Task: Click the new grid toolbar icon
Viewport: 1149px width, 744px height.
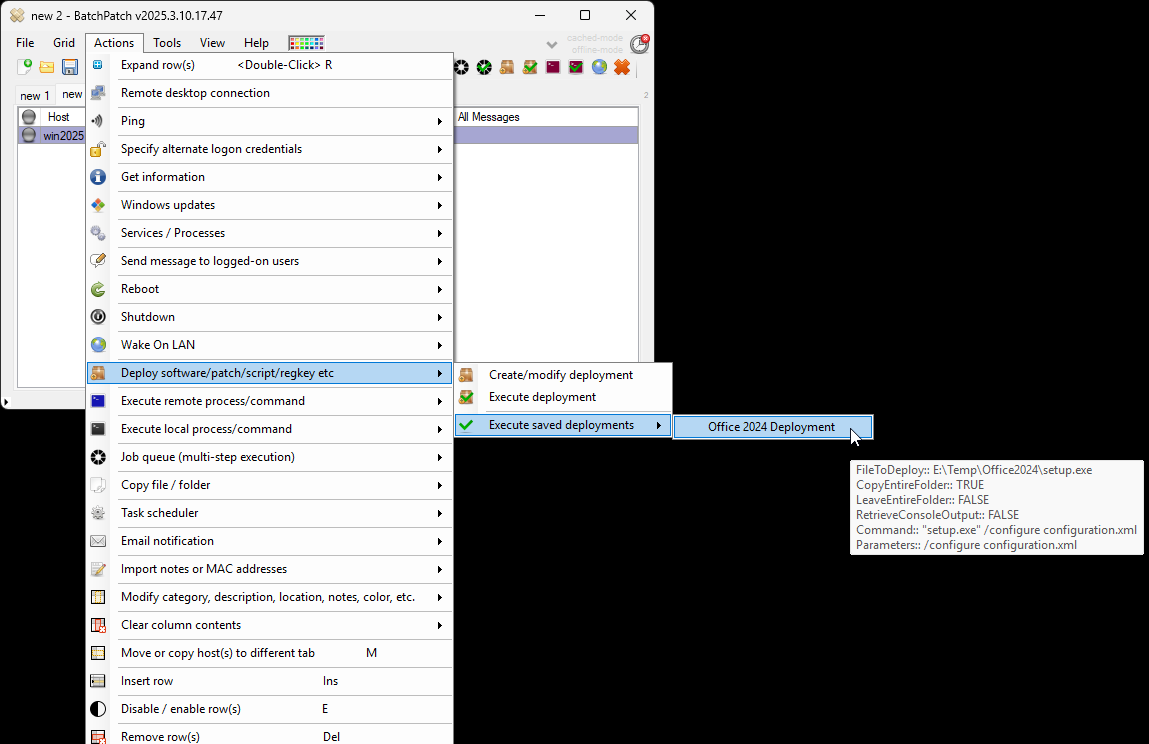Action: [x=24, y=67]
